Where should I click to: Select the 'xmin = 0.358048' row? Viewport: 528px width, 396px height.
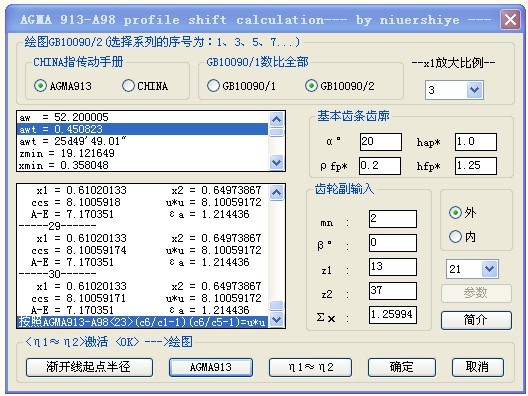pos(143,165)
